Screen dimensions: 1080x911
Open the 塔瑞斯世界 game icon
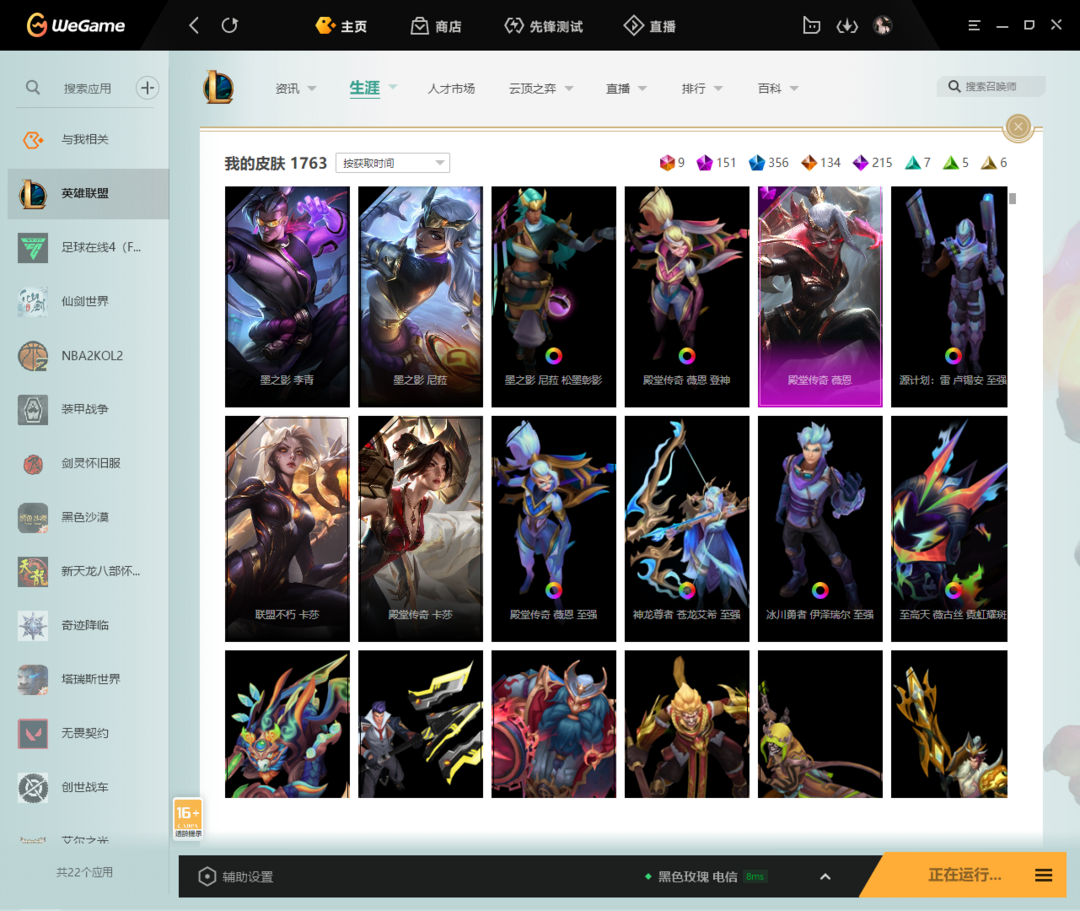[x=32, y=679]
